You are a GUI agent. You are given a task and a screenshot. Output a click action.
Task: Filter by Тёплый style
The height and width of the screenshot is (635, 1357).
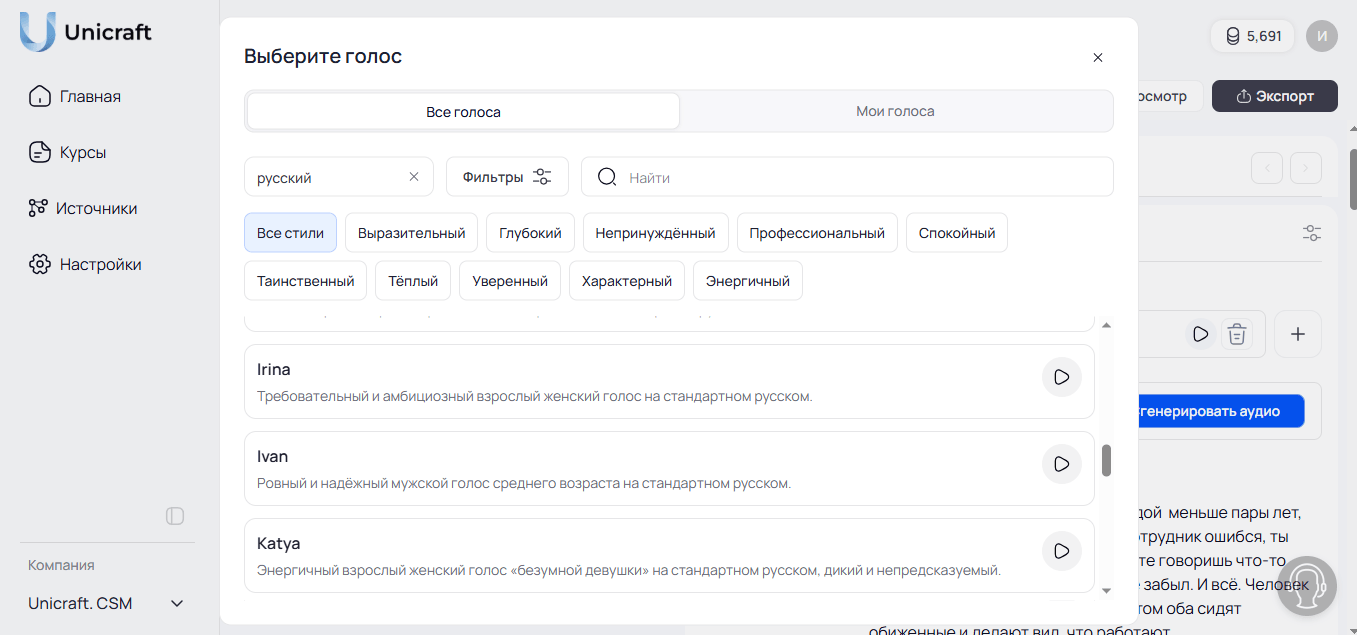(413, 281)
